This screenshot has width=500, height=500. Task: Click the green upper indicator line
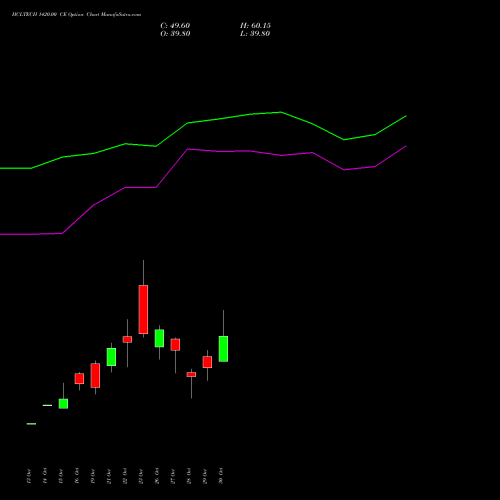(x=203, y=121)
